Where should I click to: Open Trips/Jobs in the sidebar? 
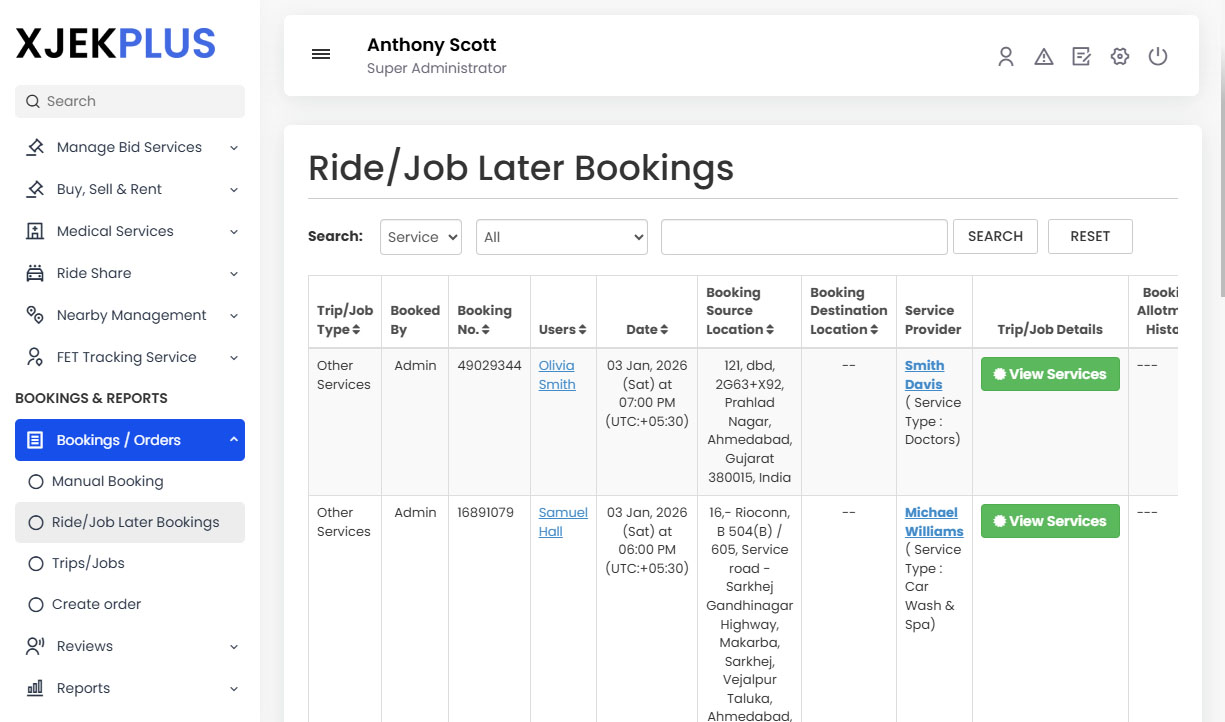[x=86, y=563]
